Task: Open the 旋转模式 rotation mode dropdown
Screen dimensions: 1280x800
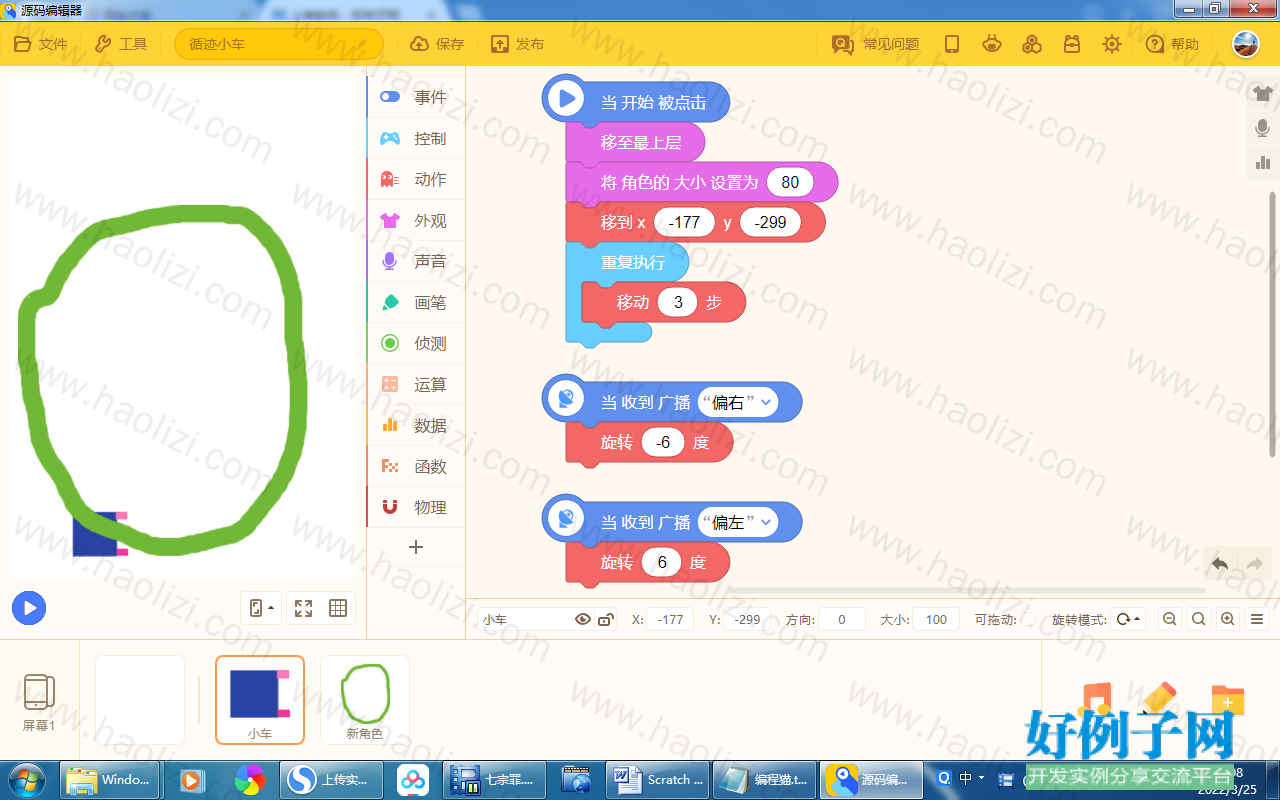Action: (1128, 620)
